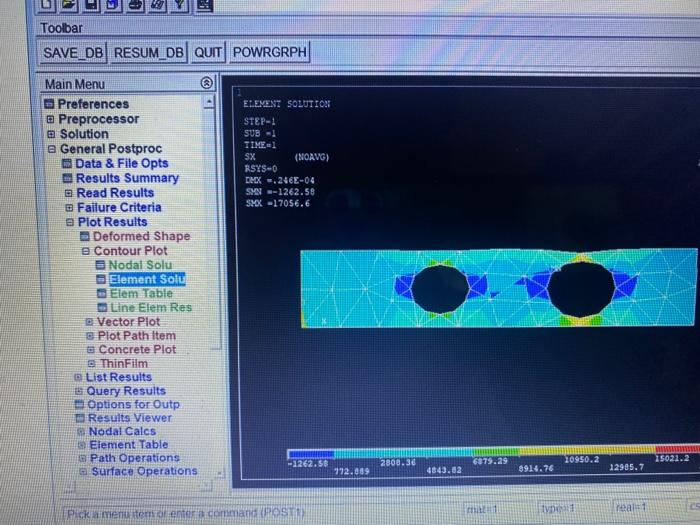This screenshot has width=700, height=525.
Task: Click the New Analysis blank-page icon
Action: (x=48, y=4)
